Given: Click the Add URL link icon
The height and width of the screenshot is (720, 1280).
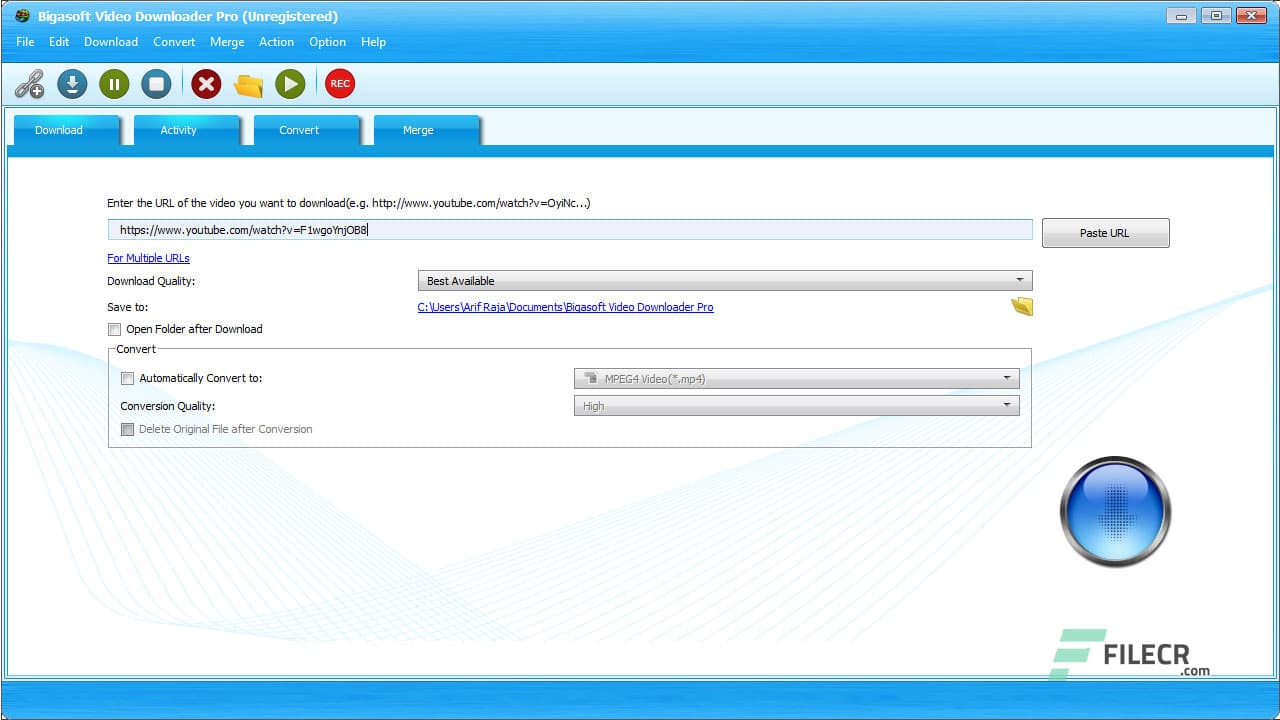Looking at the screenshot, I should coord(30,84).
